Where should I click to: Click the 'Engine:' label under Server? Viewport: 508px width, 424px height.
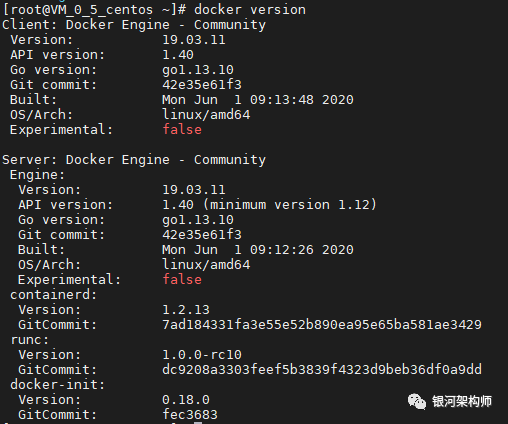37,175
